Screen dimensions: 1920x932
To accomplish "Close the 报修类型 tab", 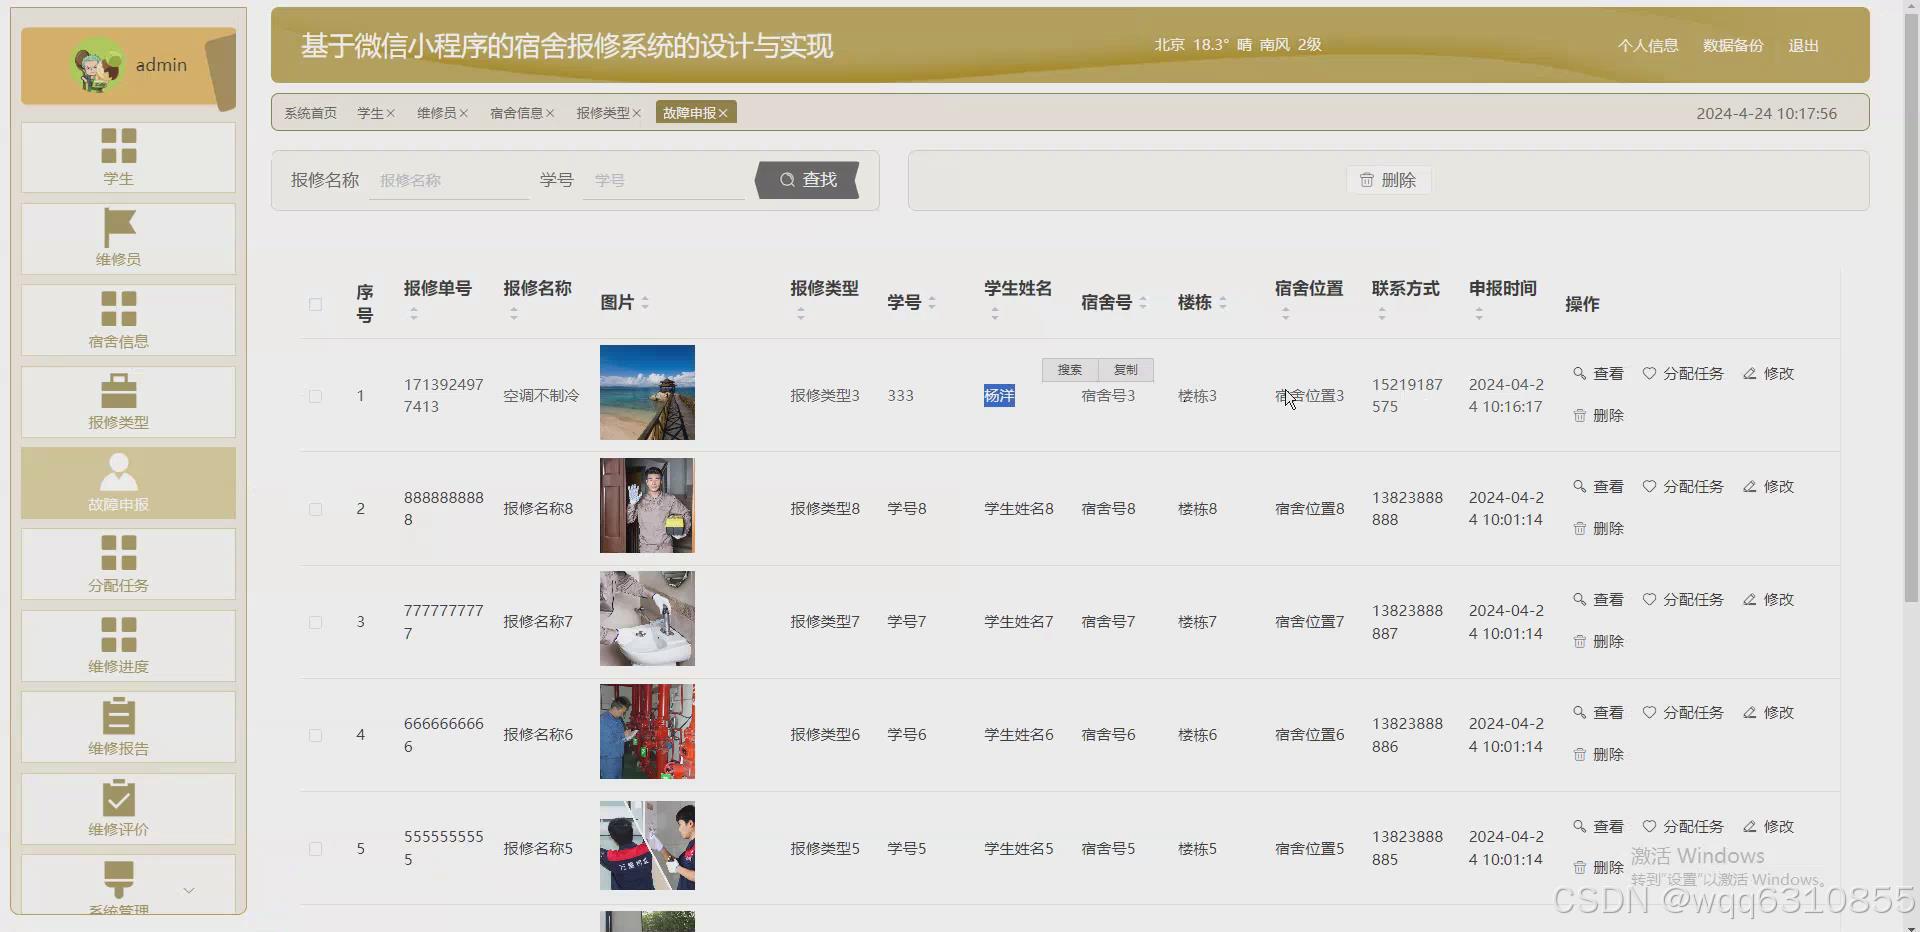I will (x=636, y=114).
